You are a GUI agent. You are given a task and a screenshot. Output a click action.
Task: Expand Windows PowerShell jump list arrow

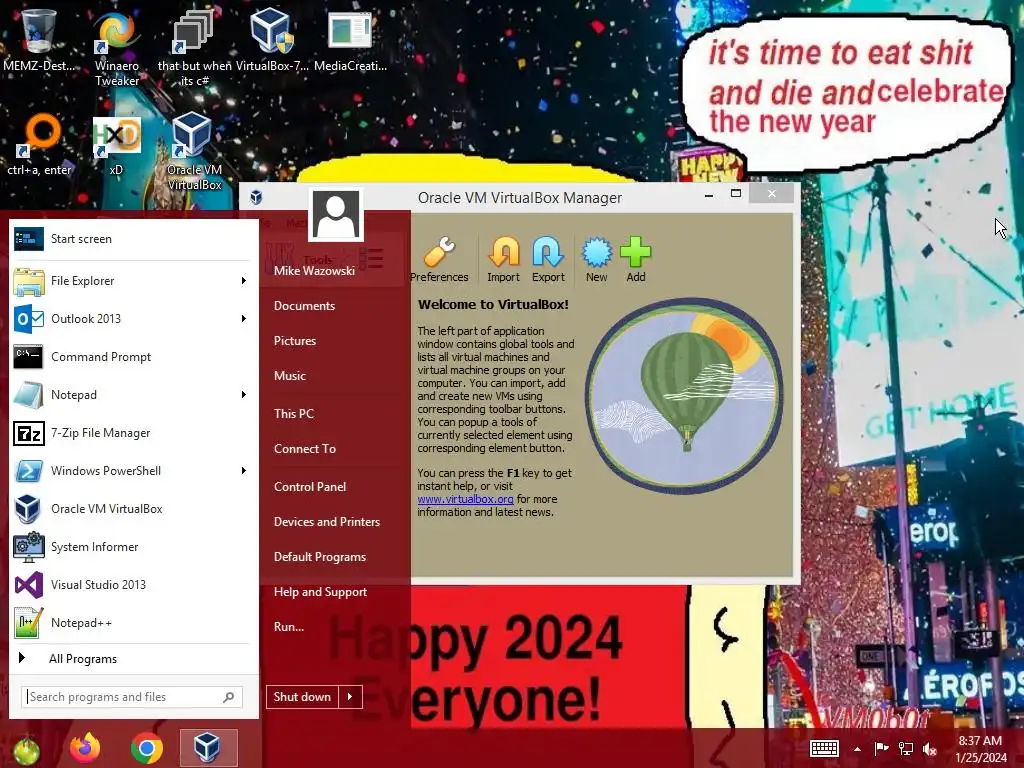[244, 471]
